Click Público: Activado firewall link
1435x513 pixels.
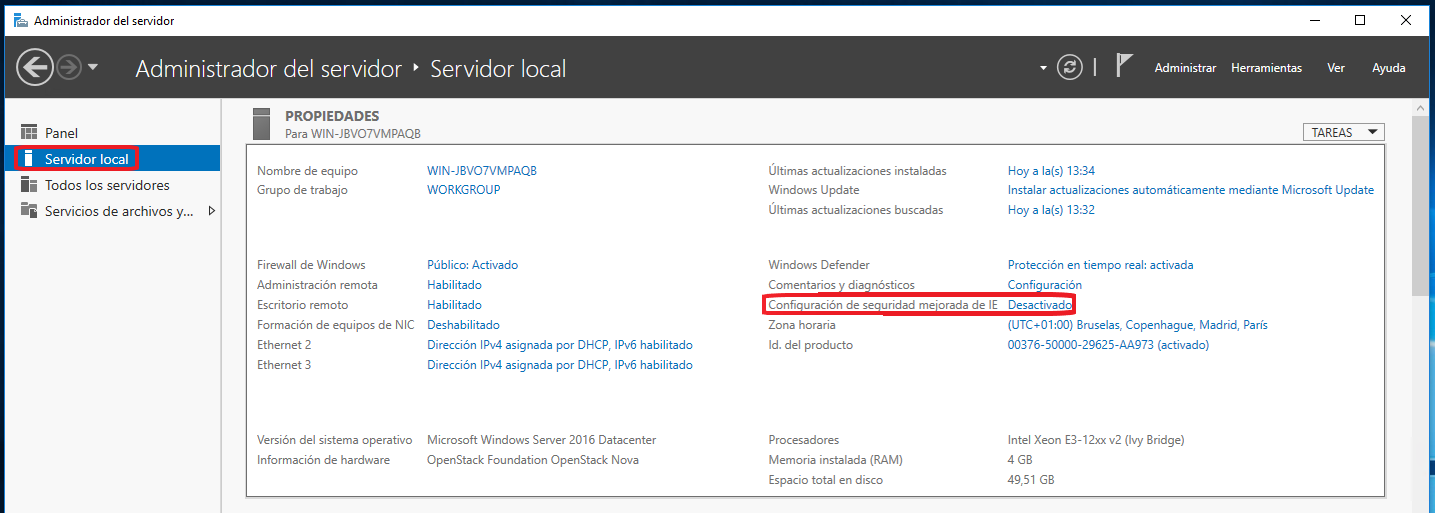[472, 265]
